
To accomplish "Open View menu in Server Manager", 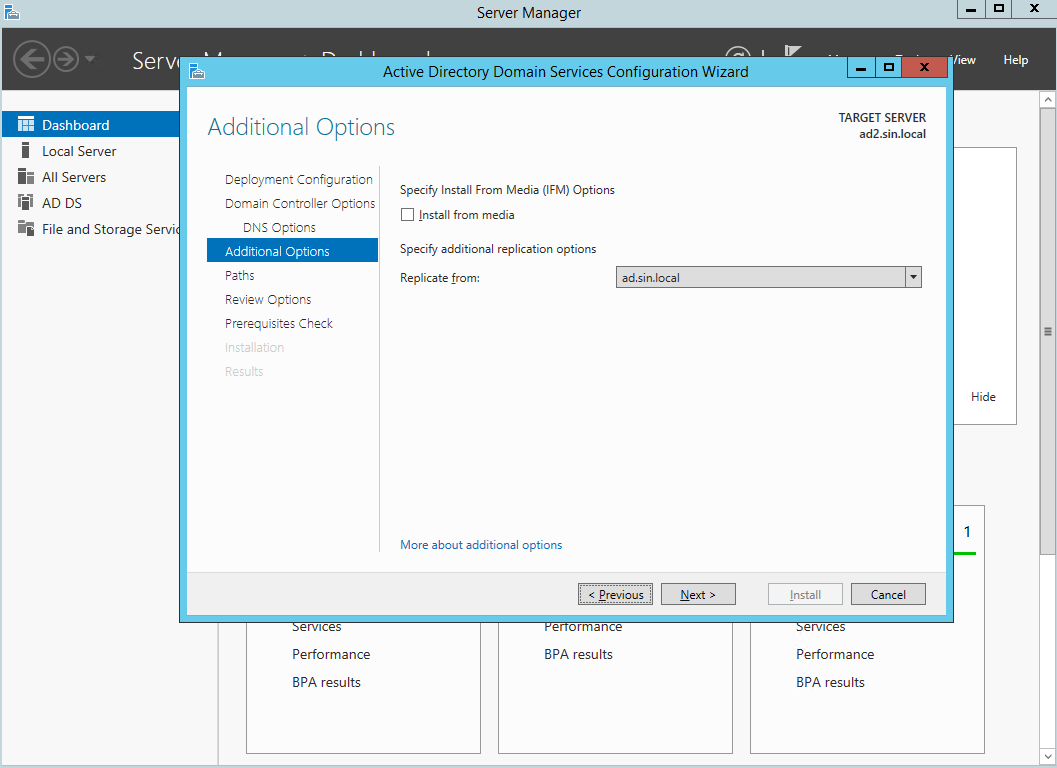I will (965, 60).
